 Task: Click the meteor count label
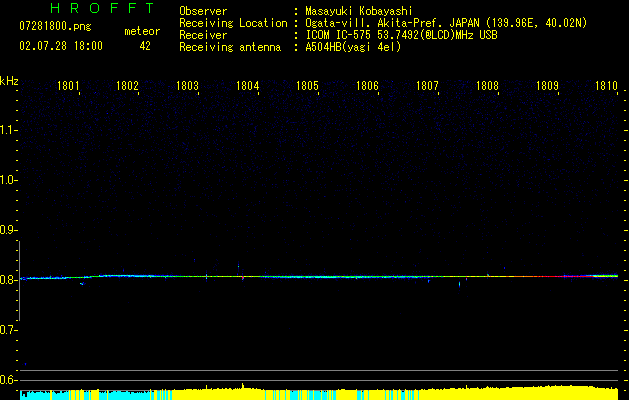tap(142, 31)
